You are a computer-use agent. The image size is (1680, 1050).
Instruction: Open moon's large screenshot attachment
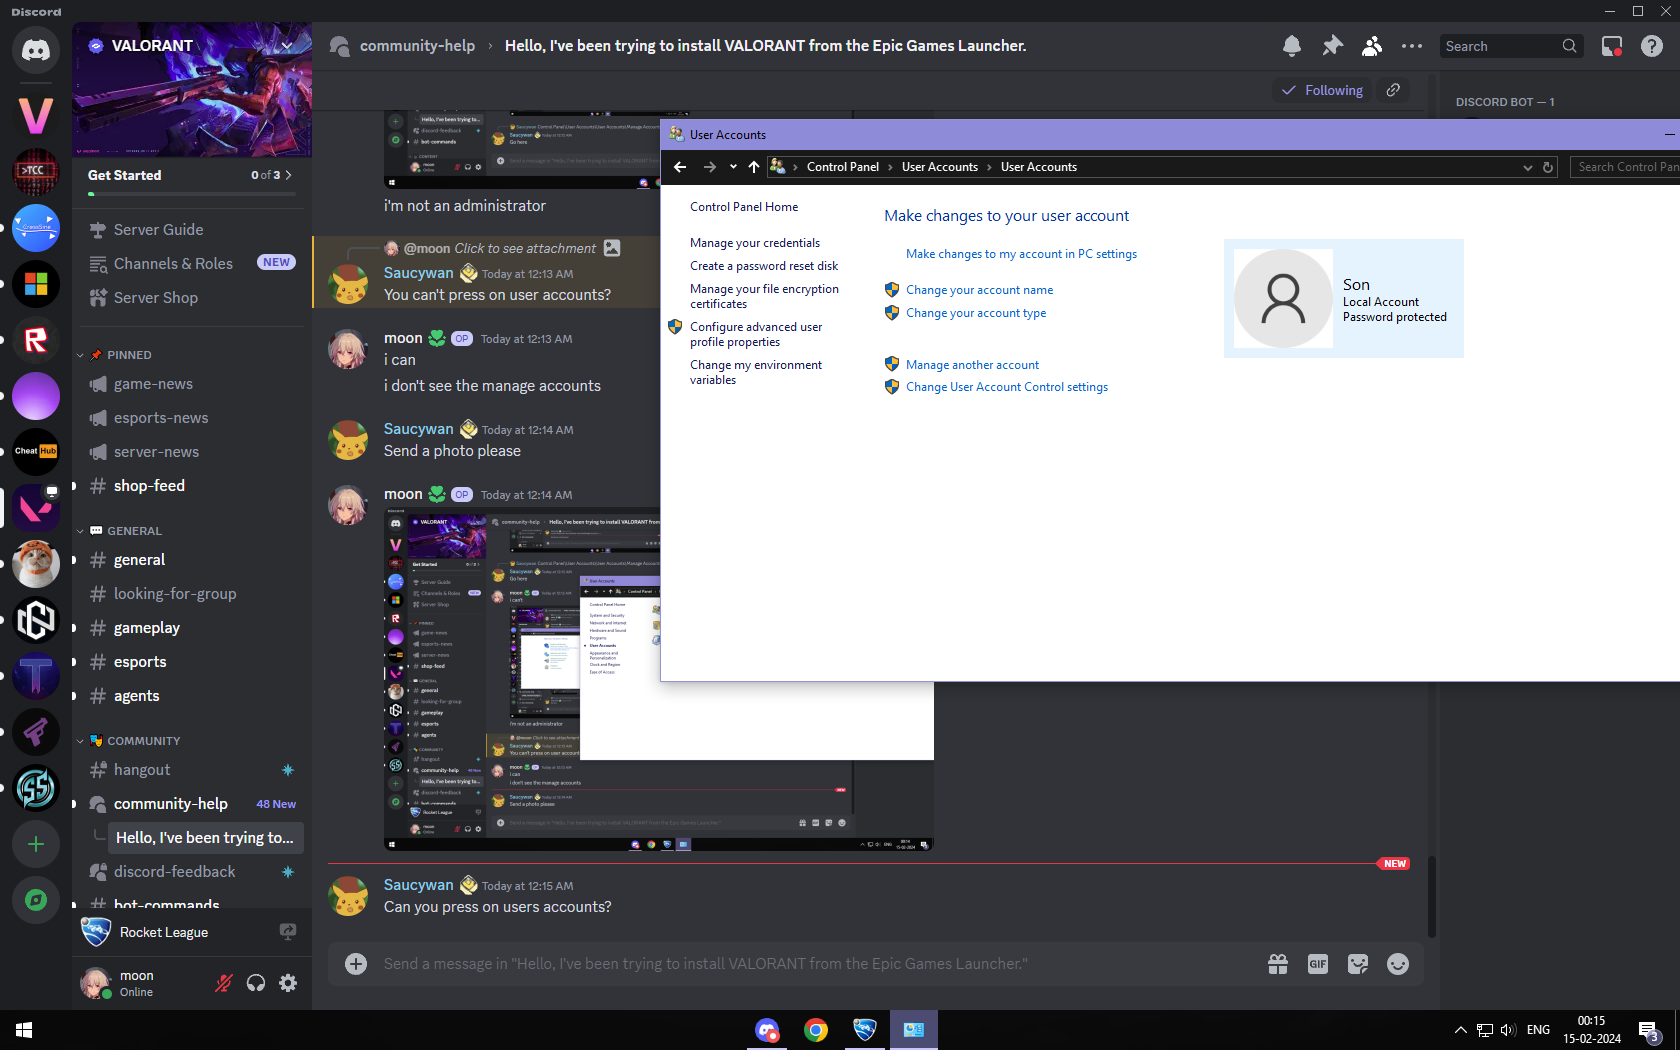[659, 680]
